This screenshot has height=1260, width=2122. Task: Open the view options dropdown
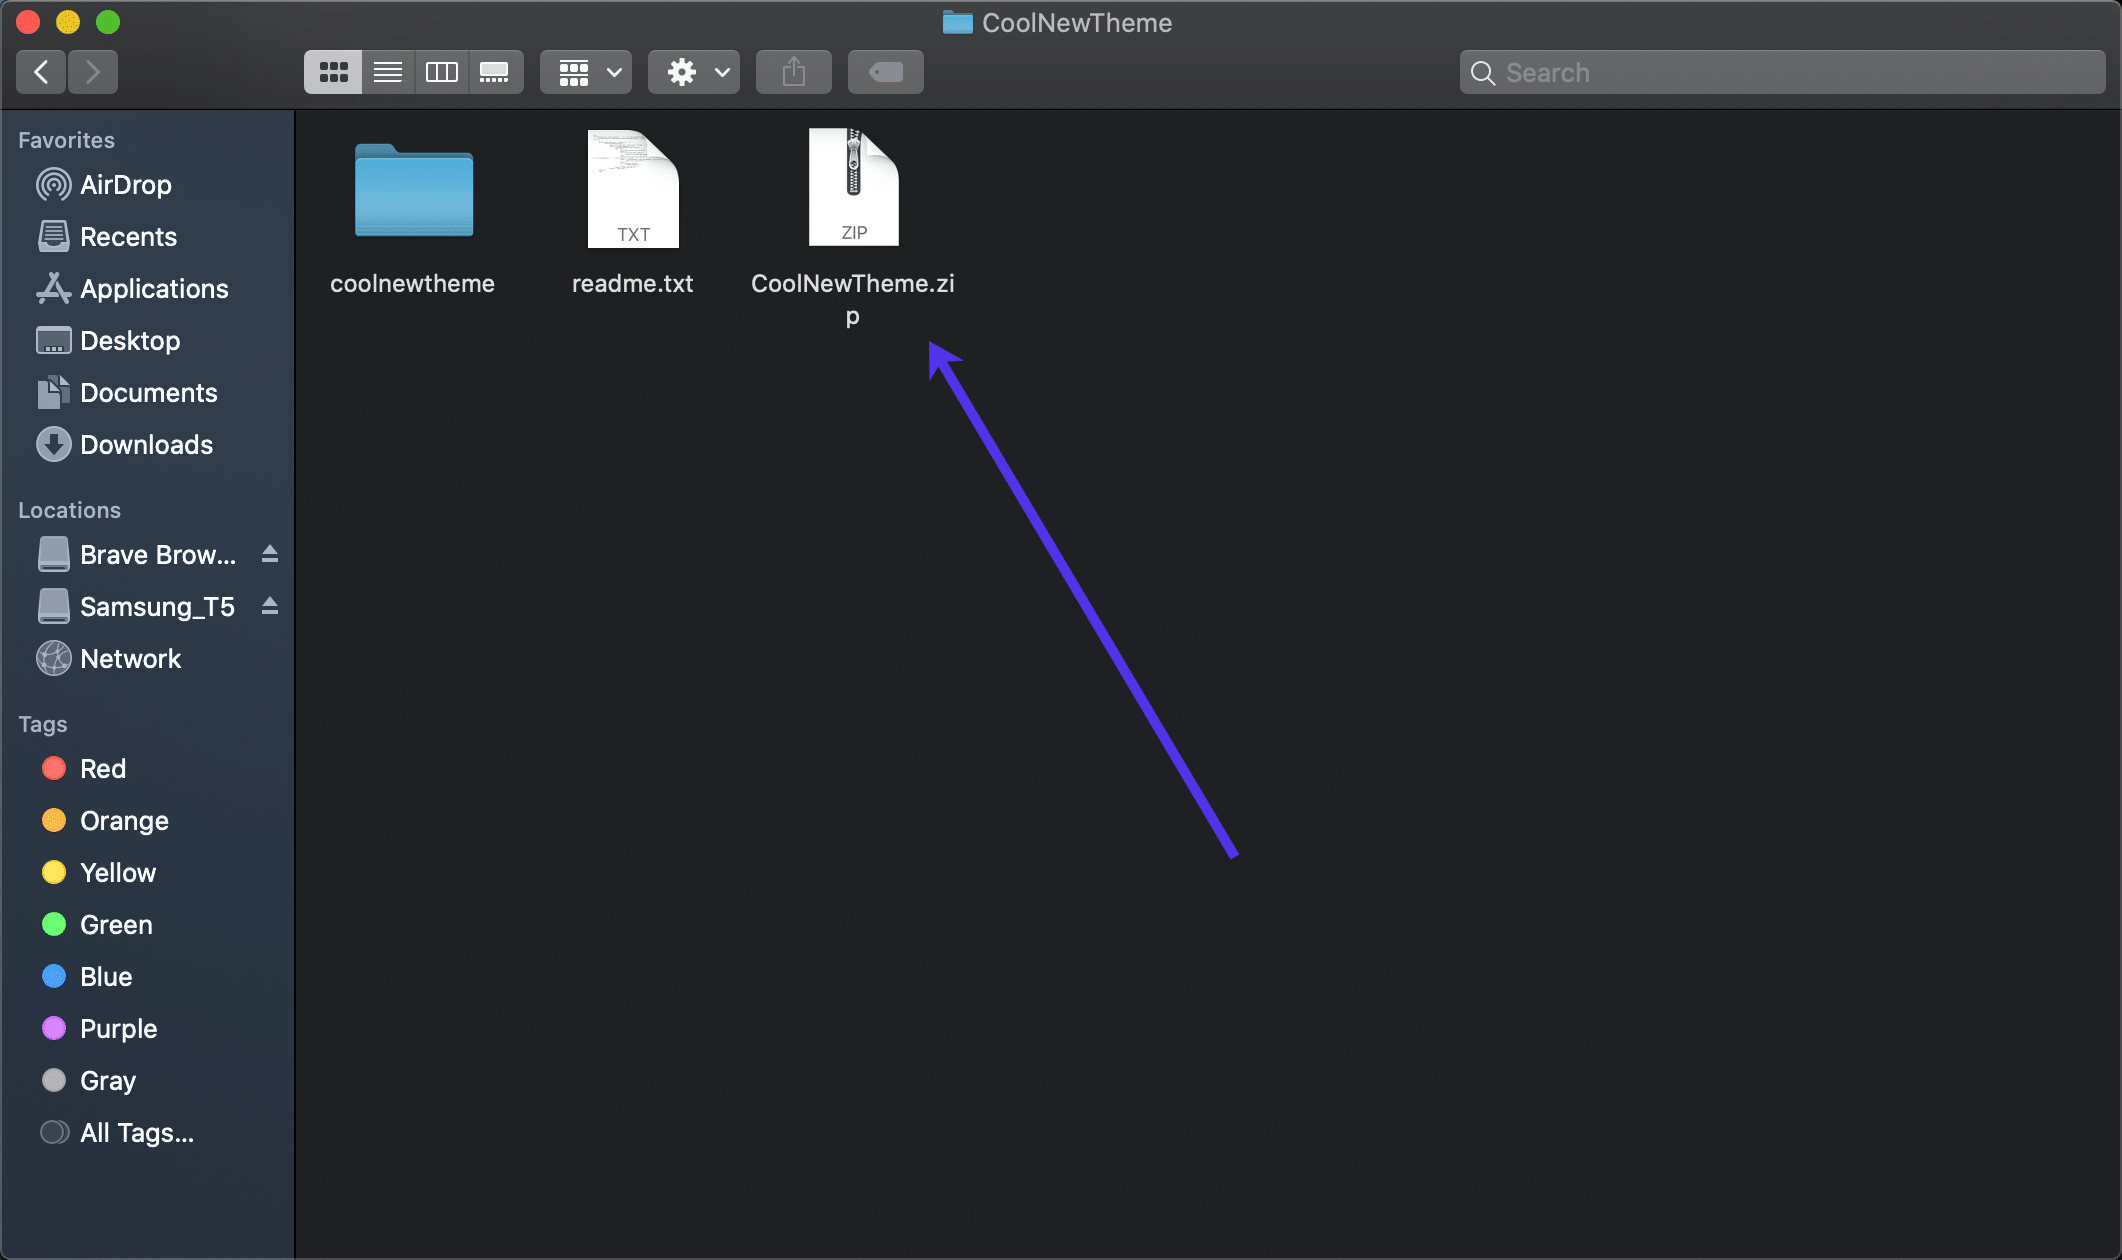[586, 70]
